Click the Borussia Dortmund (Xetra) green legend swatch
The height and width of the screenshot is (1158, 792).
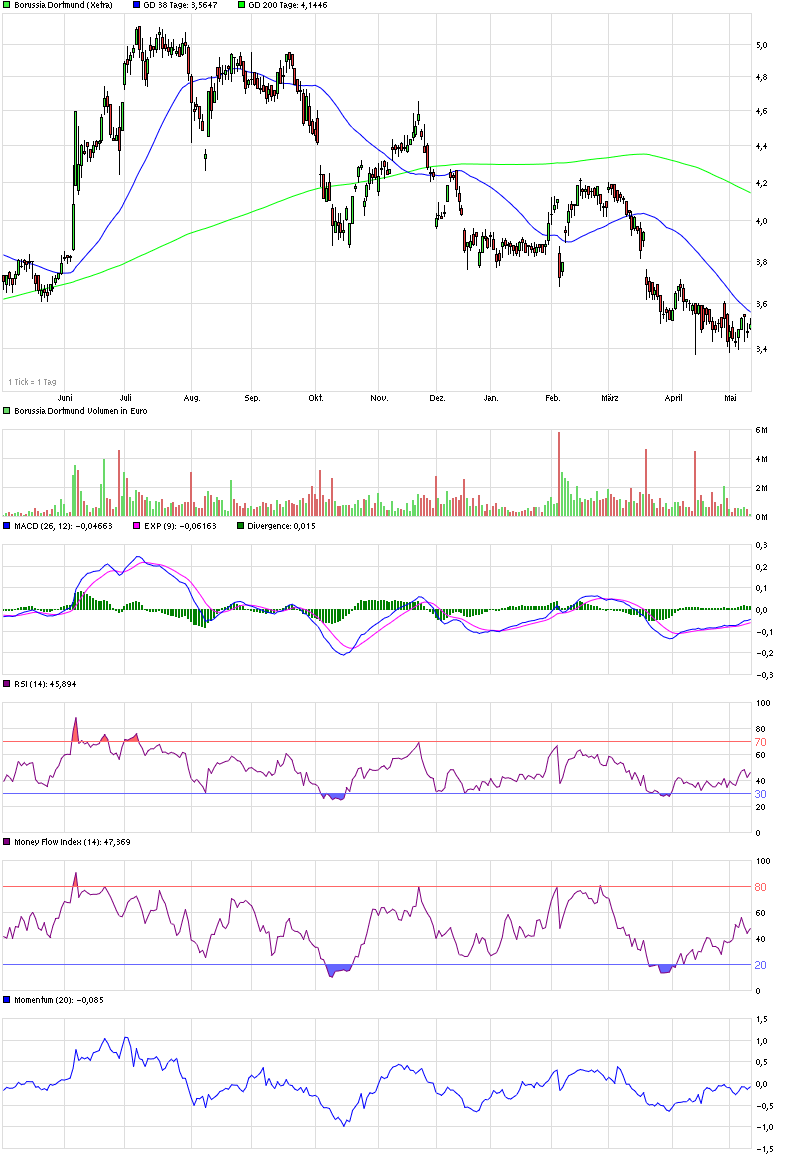pos(7,4)
